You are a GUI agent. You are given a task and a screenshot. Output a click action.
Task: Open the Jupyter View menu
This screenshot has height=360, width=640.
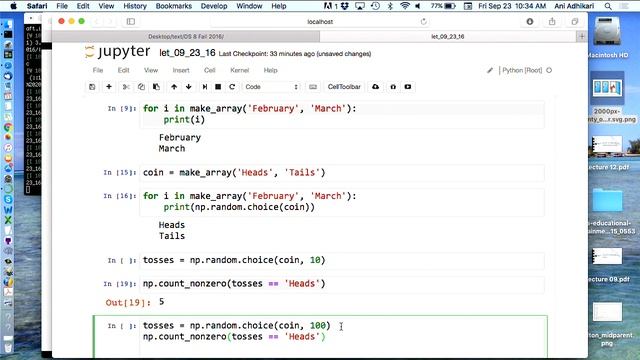(151, 70)
